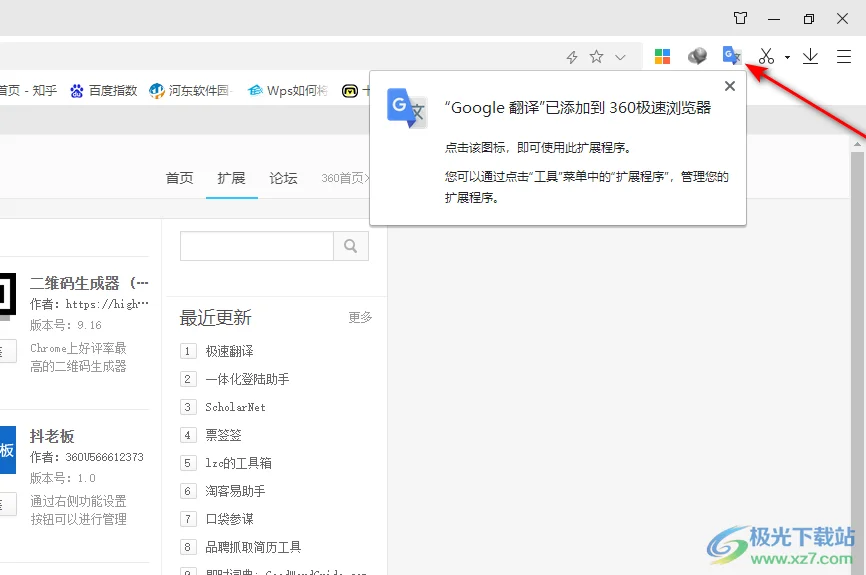Open the colorful apps grid extension icon
Image resolution: width=866 pixels, height=575 pixels.
click(x=662, y=56)
